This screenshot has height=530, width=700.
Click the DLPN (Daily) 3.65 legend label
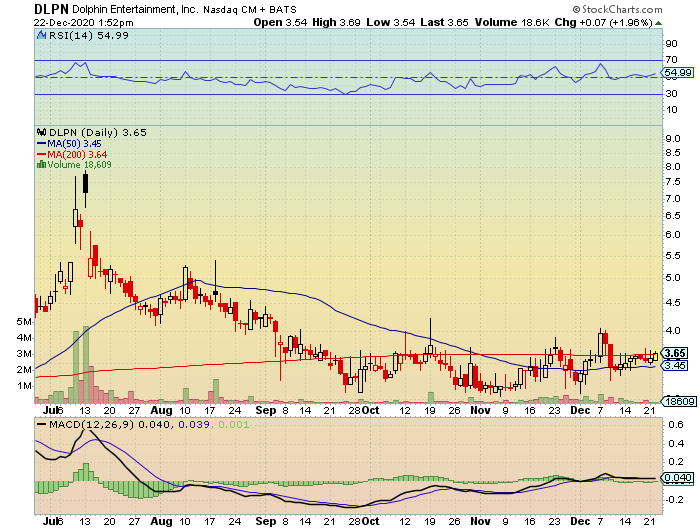(98, 133)
